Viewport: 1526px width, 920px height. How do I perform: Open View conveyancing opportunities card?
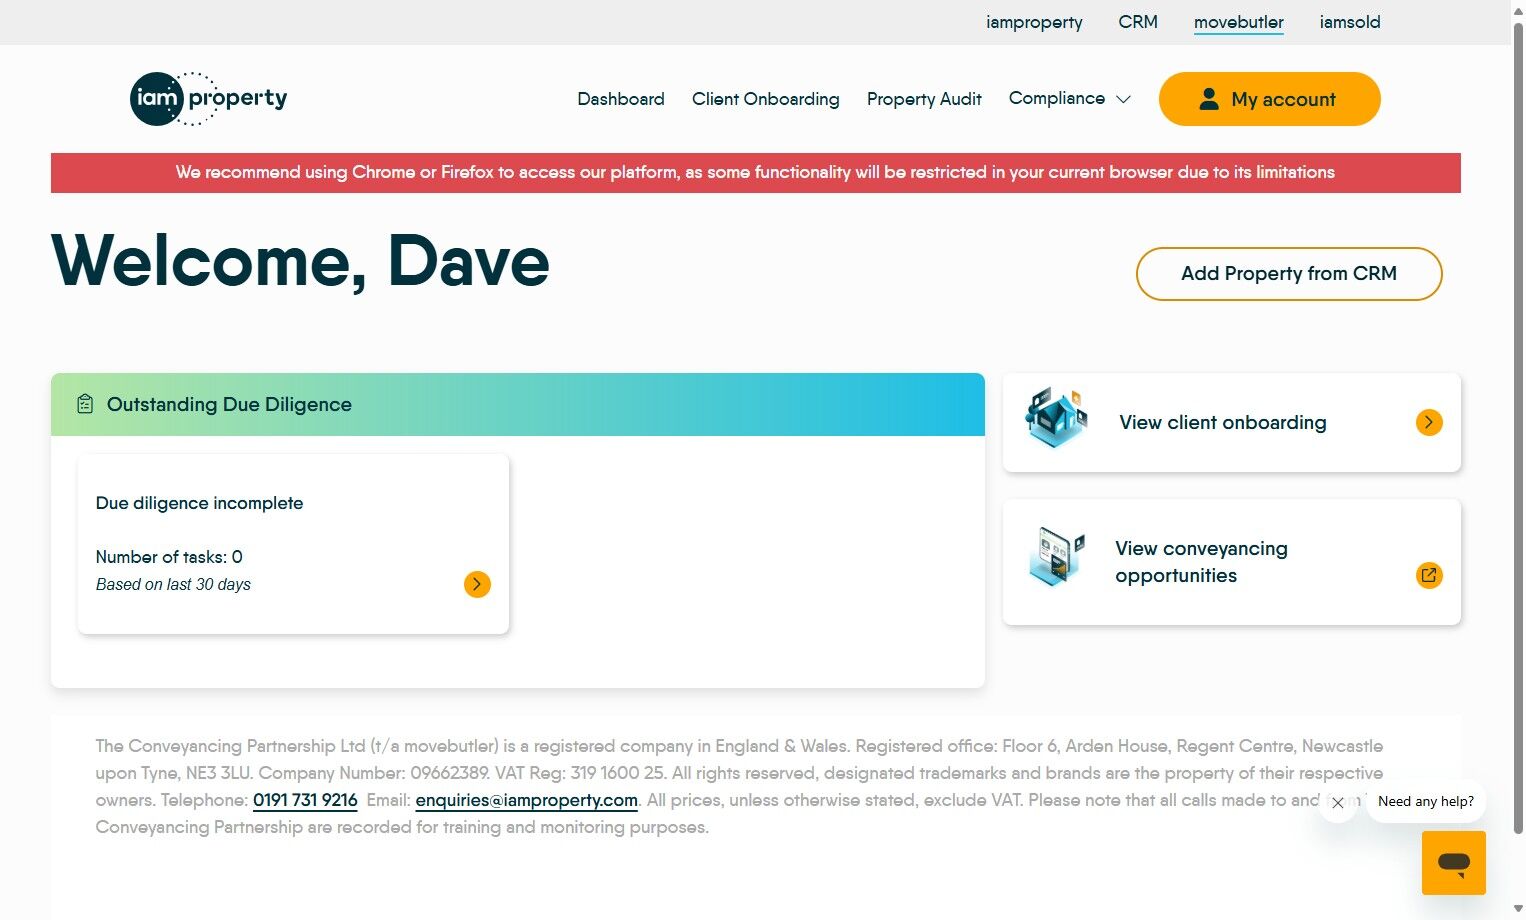(x=1232, y=562)
